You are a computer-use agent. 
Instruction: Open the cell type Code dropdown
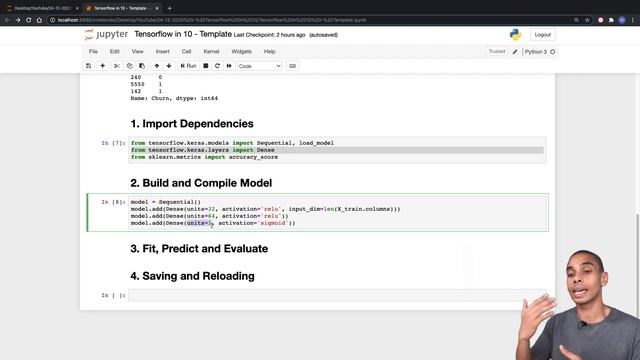click(260, 66)
